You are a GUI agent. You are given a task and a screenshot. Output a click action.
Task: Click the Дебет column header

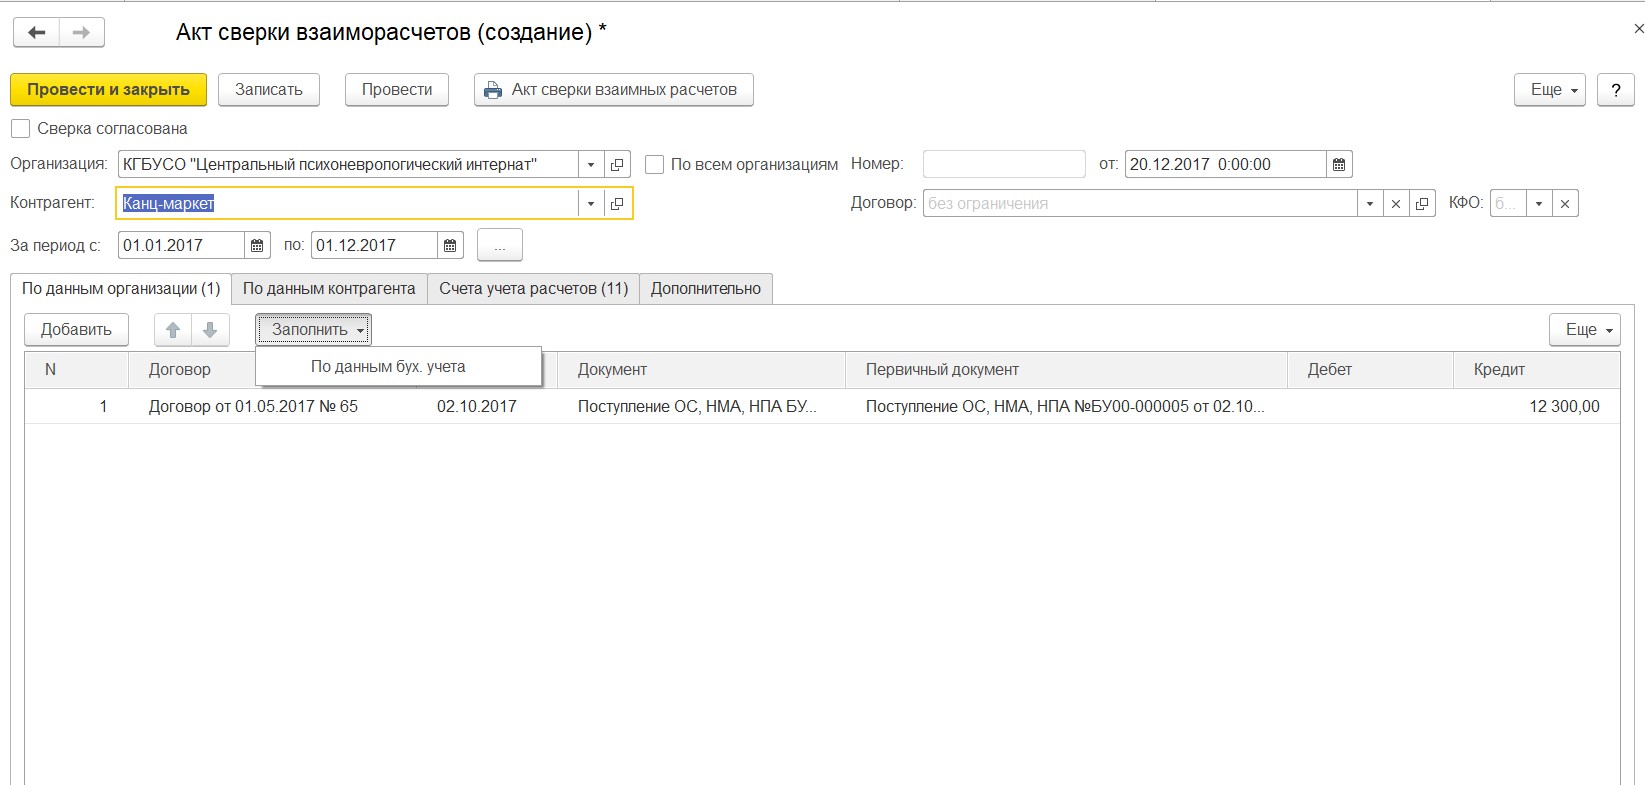1370,370
